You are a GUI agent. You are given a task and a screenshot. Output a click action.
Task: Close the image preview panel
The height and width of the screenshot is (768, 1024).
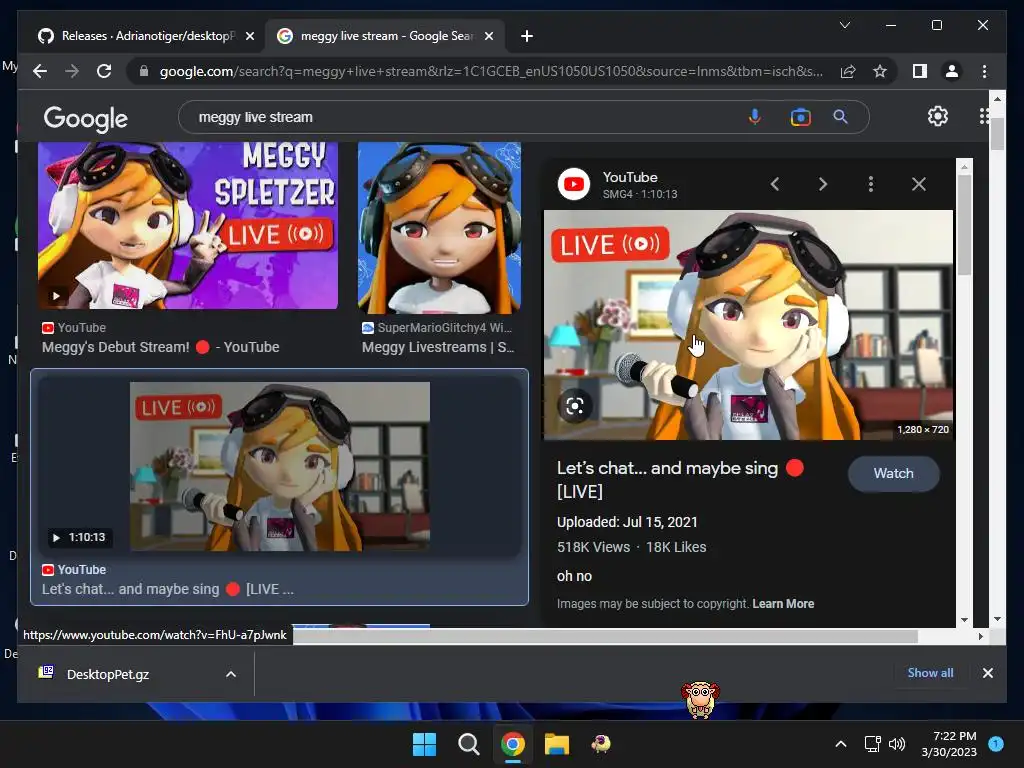(919, 184)
